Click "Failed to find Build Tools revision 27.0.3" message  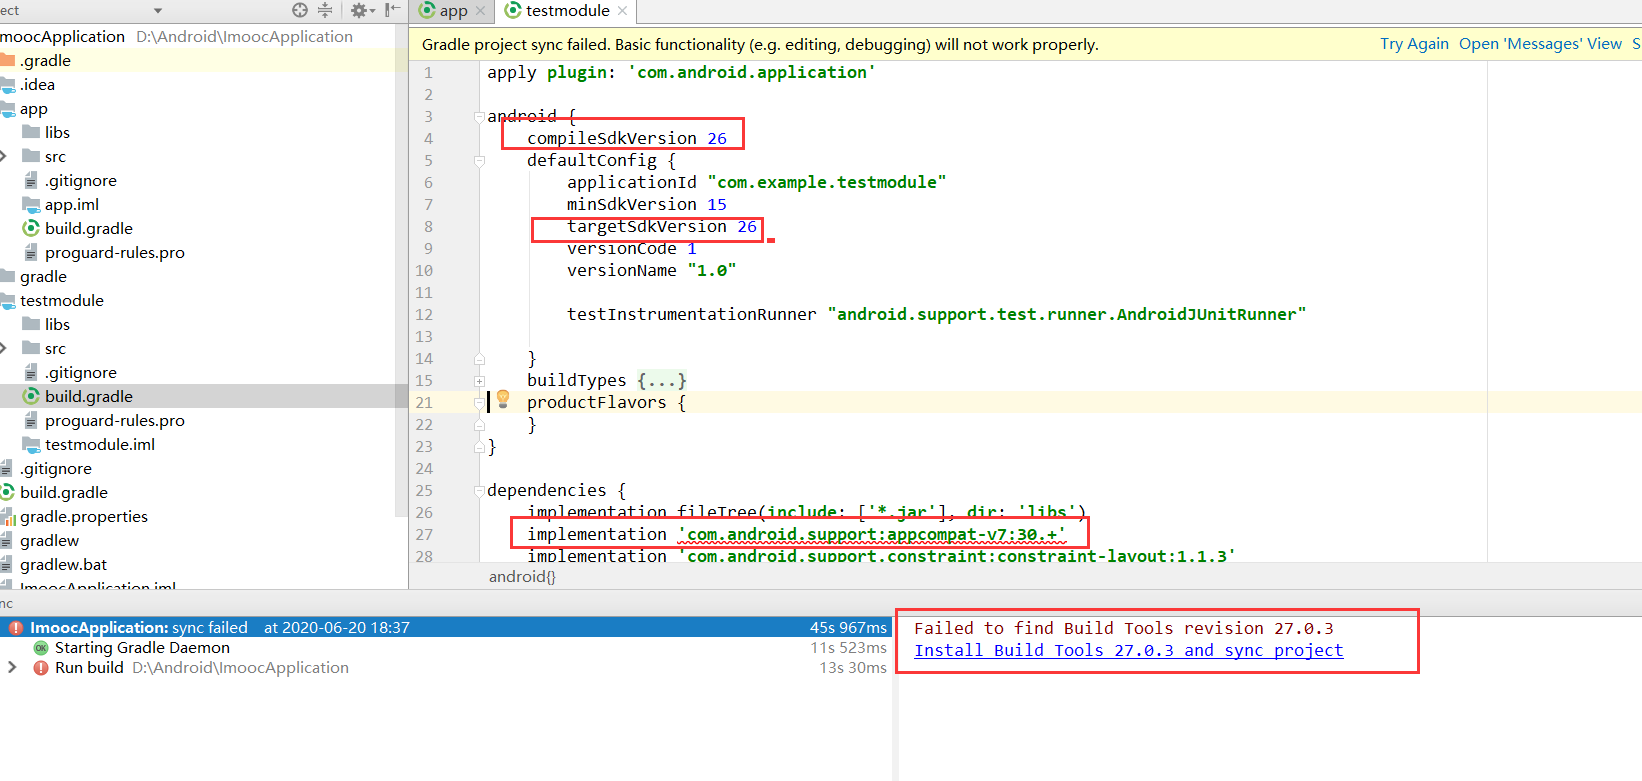click(x=1124, y=628)
